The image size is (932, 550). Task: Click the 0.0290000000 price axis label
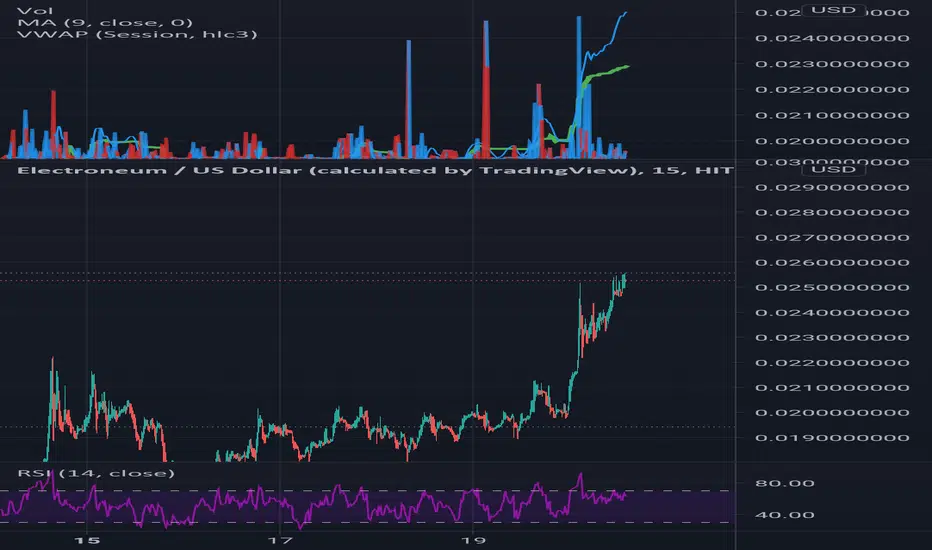[x=832, y=187]
